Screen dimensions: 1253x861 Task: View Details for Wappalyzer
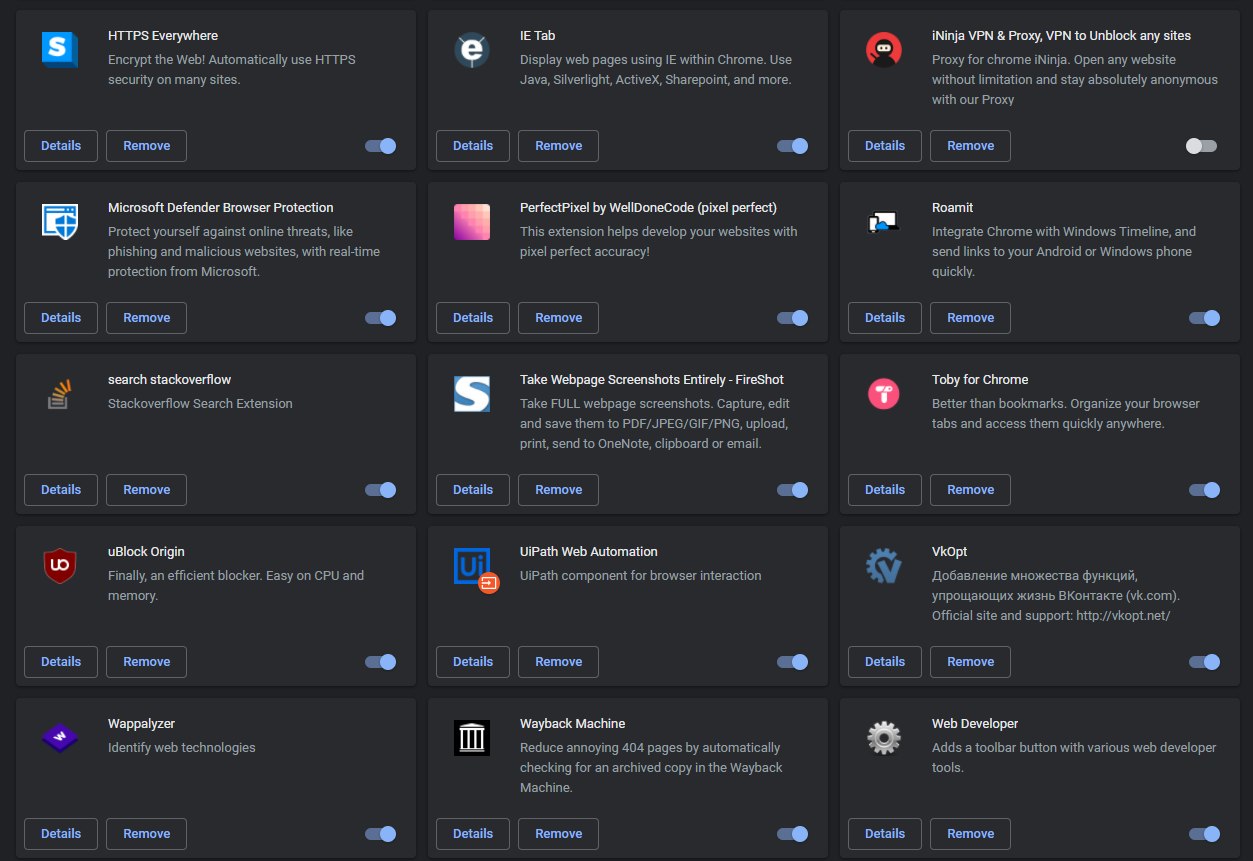coord(61,834)
